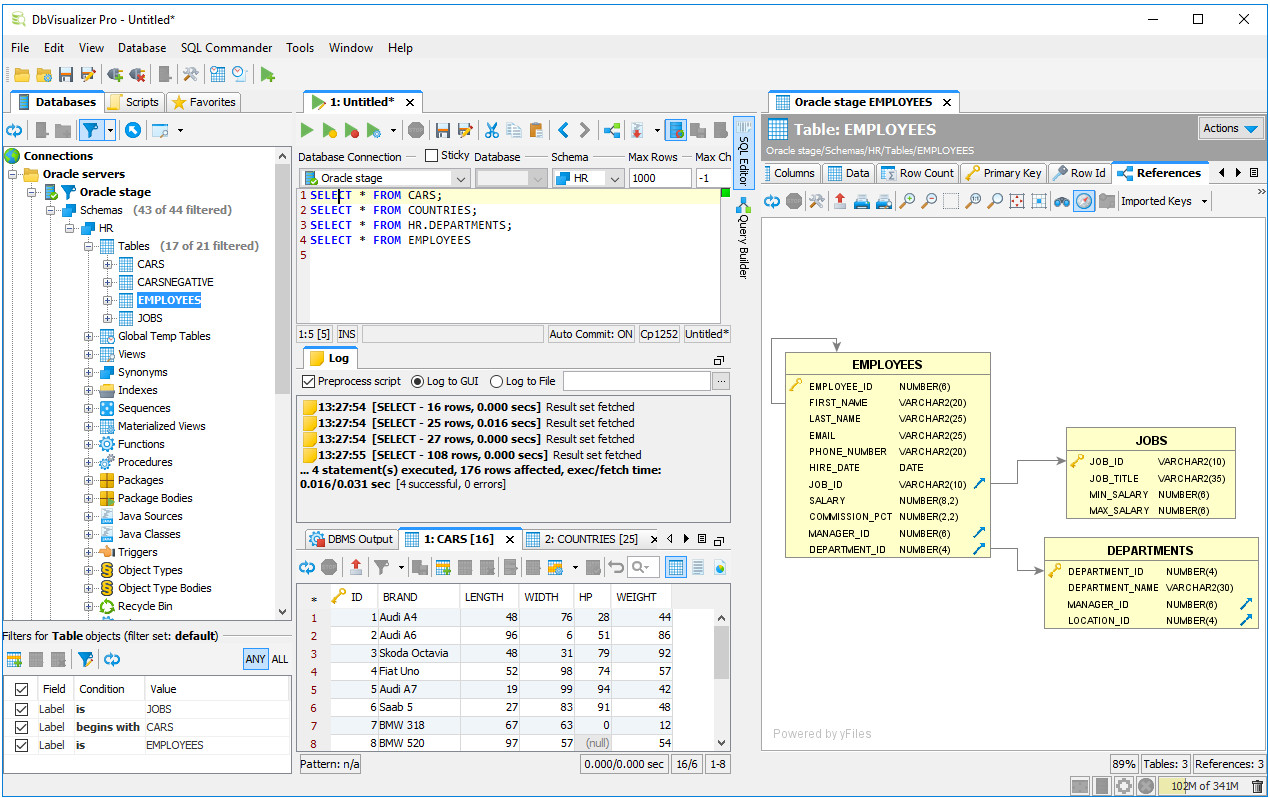1270x798 pixels.
Task: Click the DEPARTMENTS table box title in diagram
Action: pyautogui.click(x=1150, y=551)
